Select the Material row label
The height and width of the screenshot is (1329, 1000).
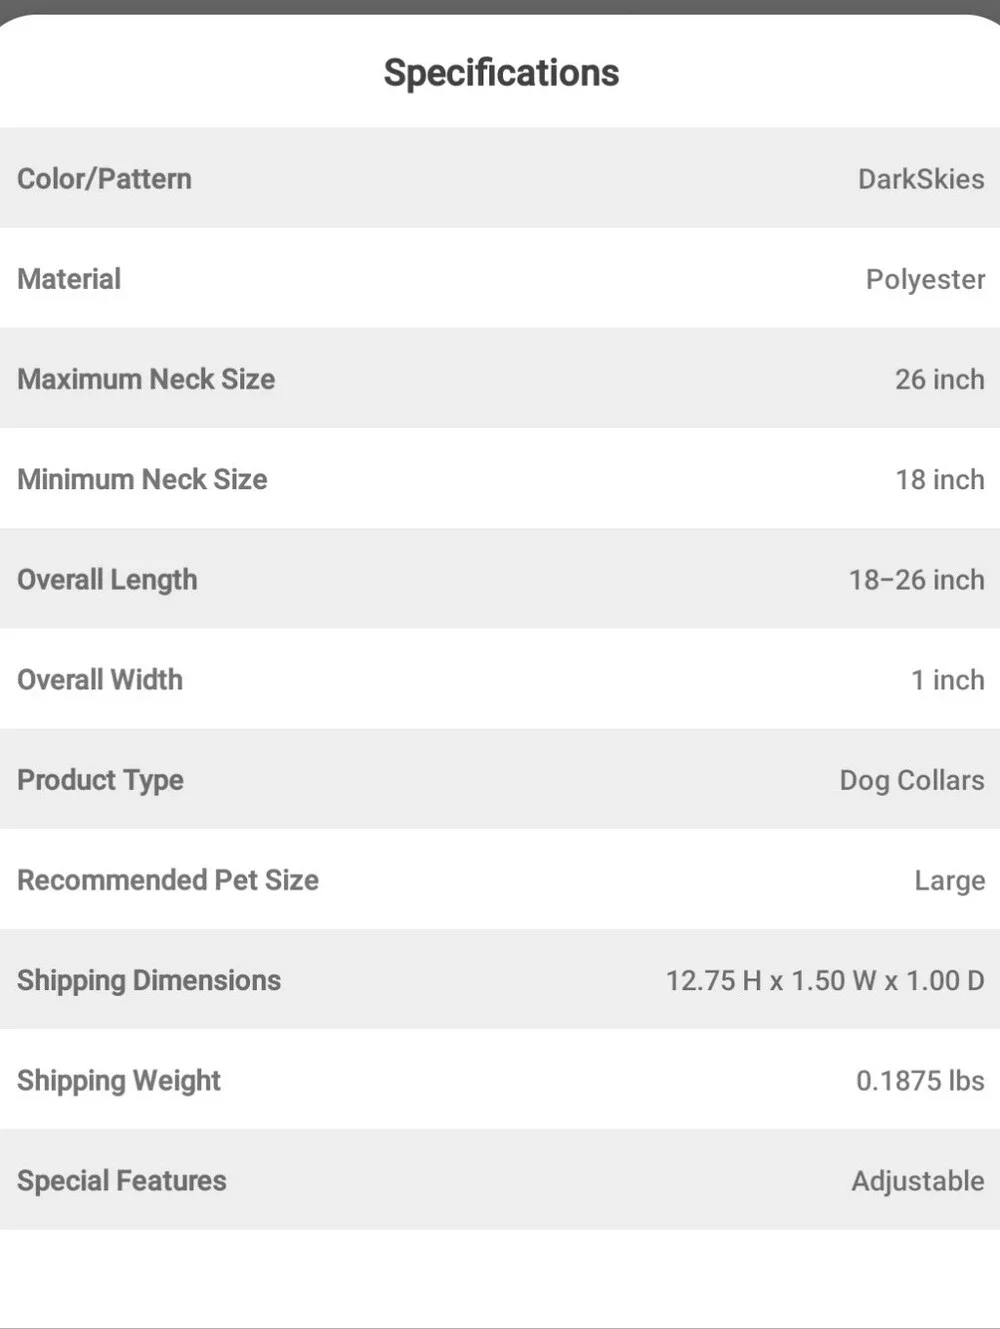(69, 279)
